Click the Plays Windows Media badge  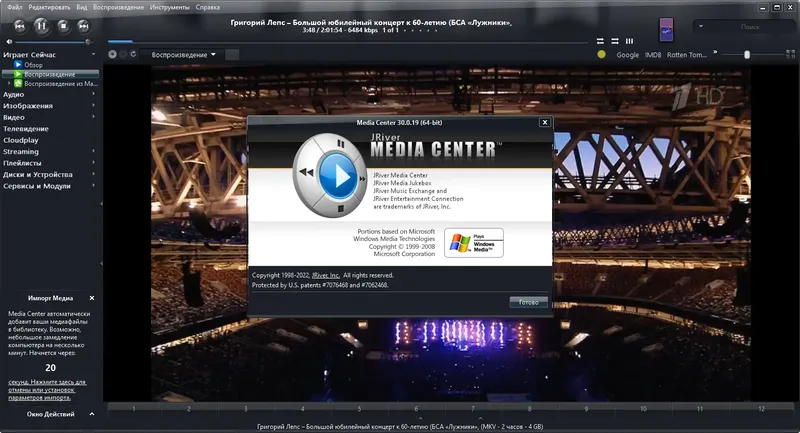click(474, 243)
